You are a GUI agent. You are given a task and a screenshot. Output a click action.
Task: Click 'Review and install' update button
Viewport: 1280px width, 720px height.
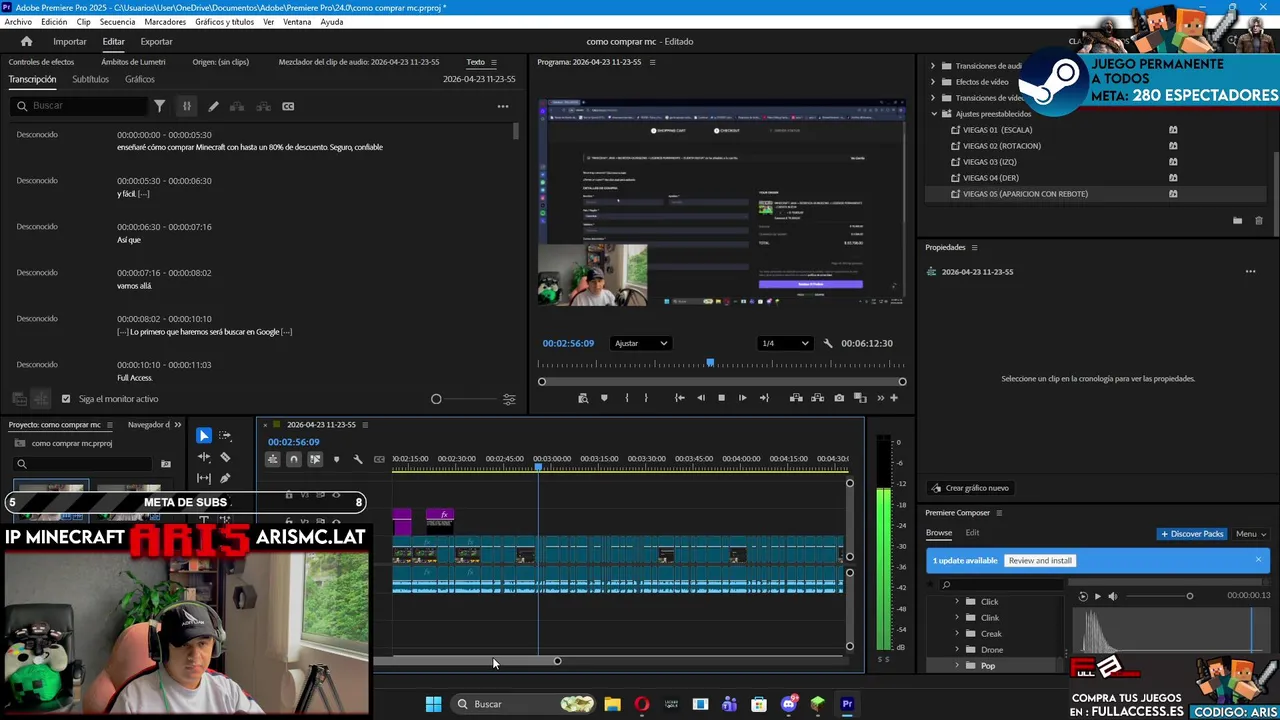tap(1040, 561)
